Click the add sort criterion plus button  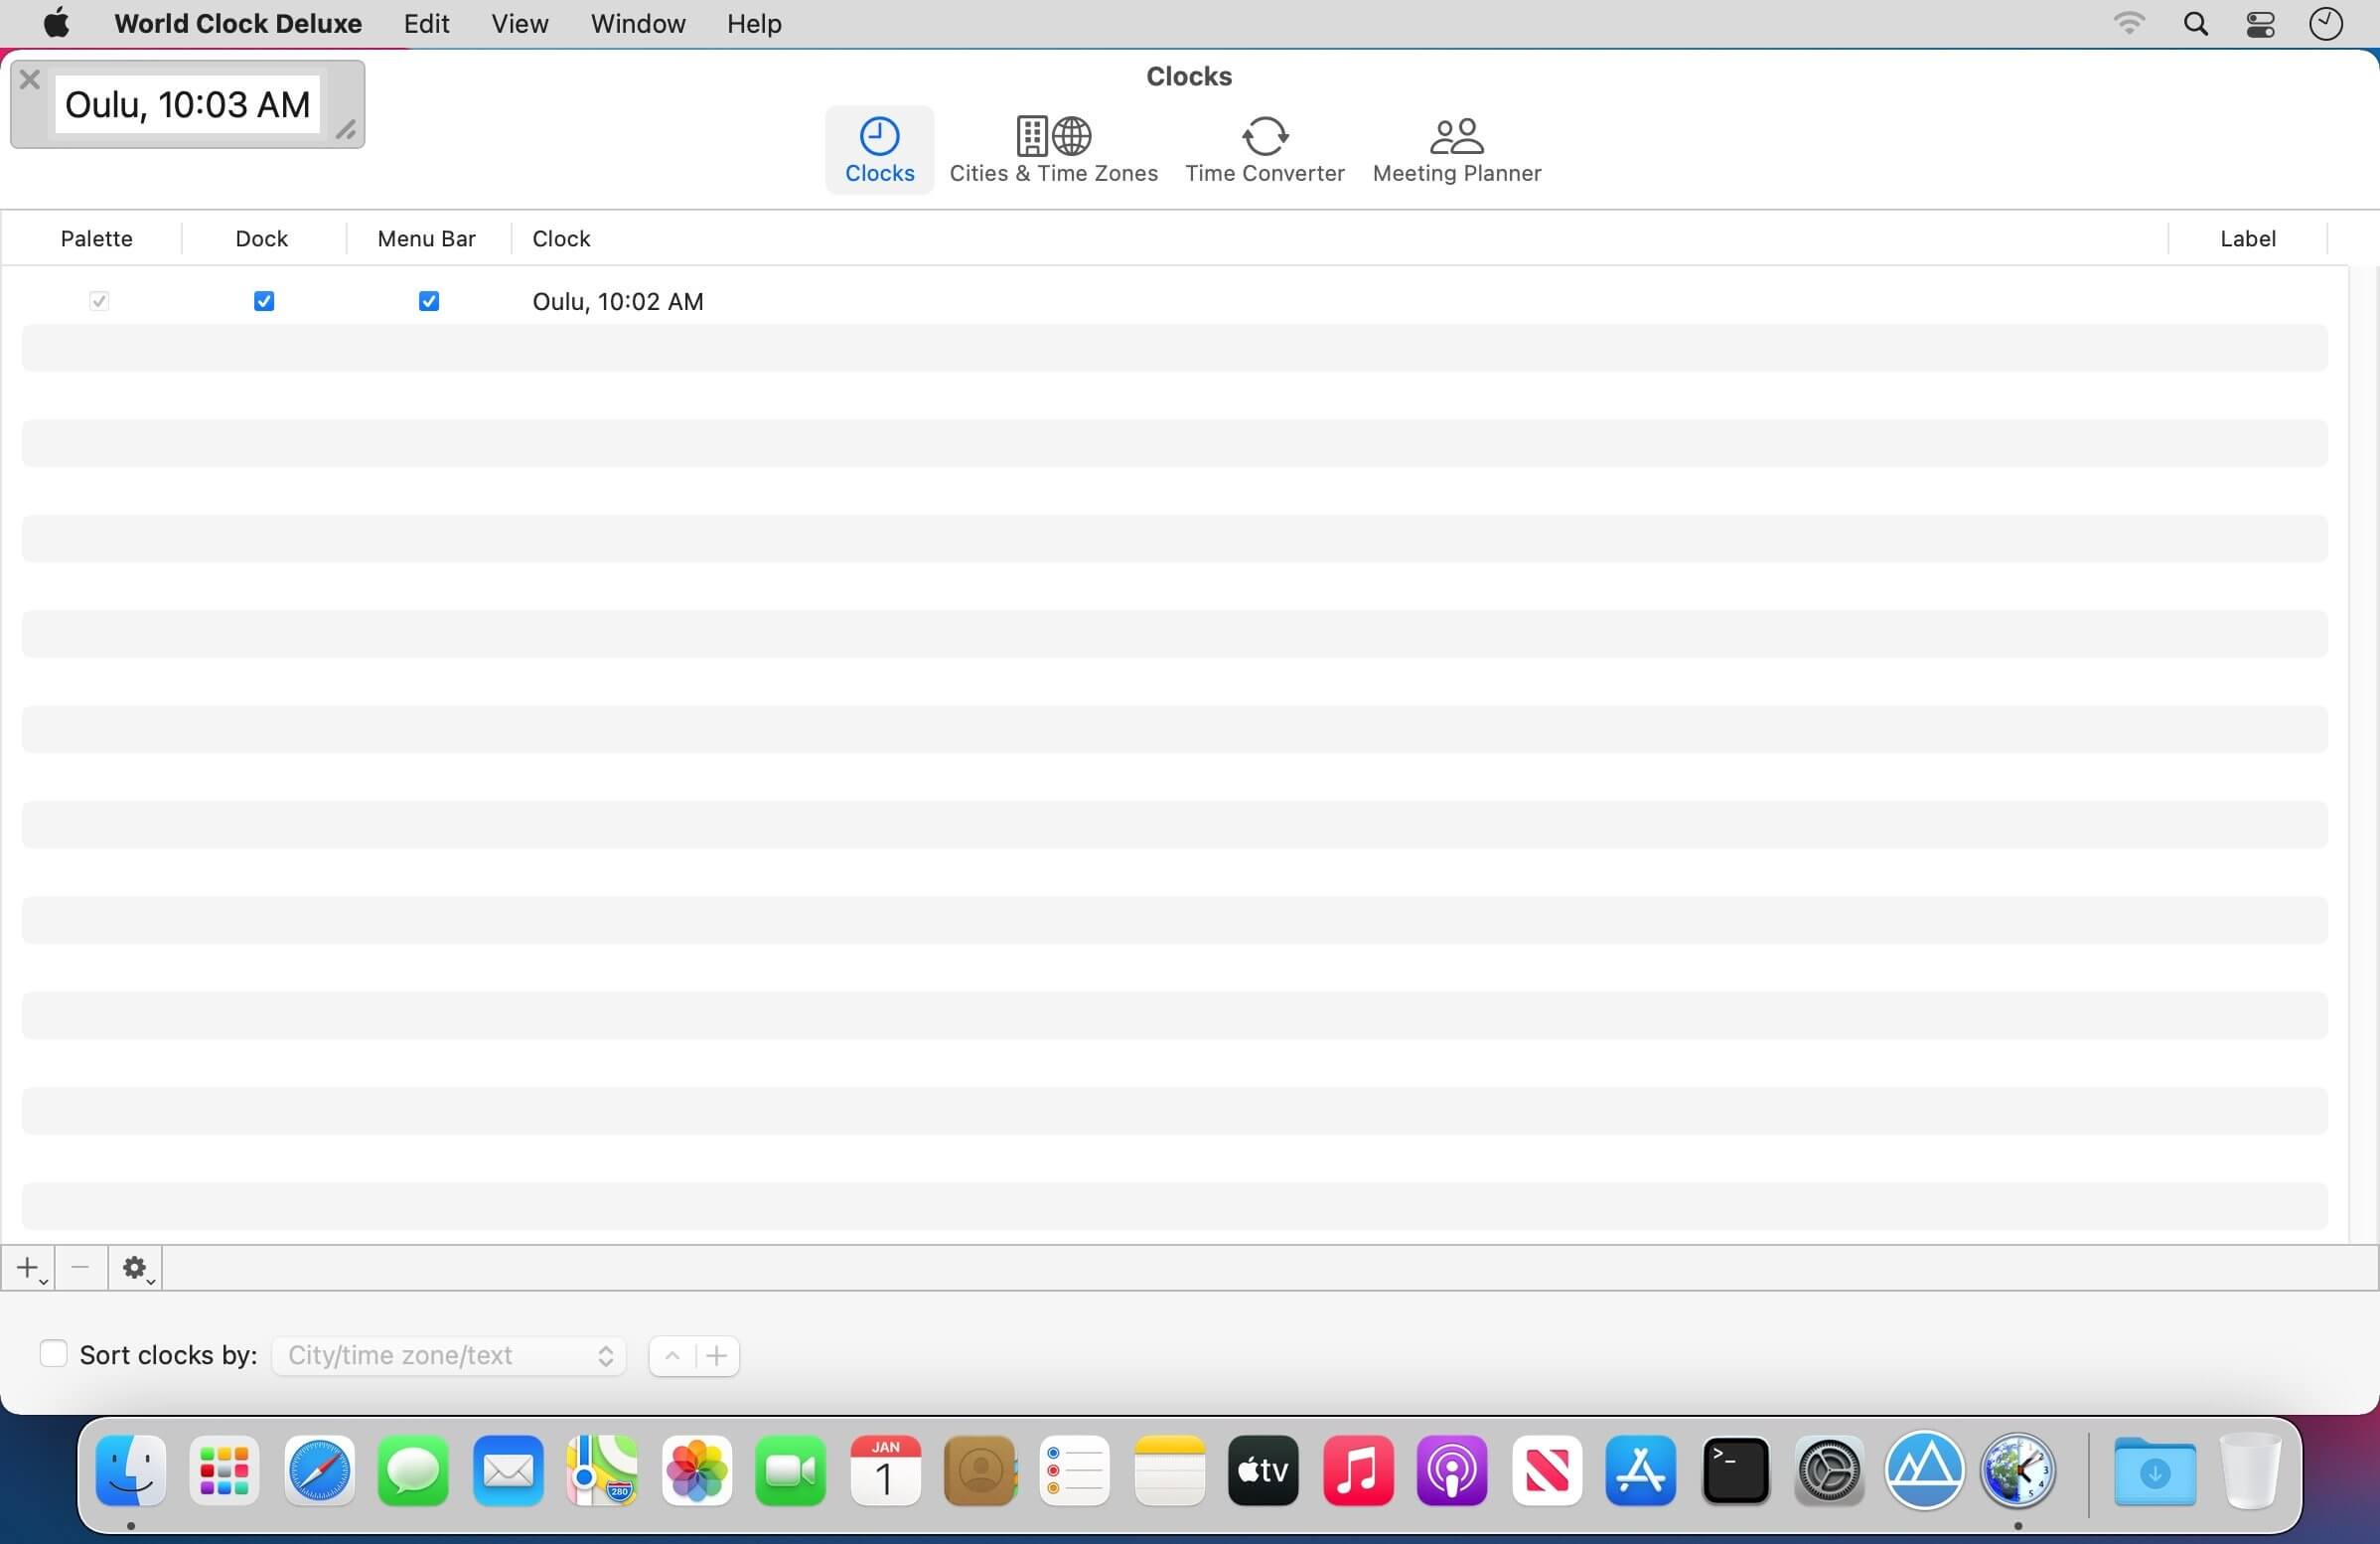click(716, 1356)
